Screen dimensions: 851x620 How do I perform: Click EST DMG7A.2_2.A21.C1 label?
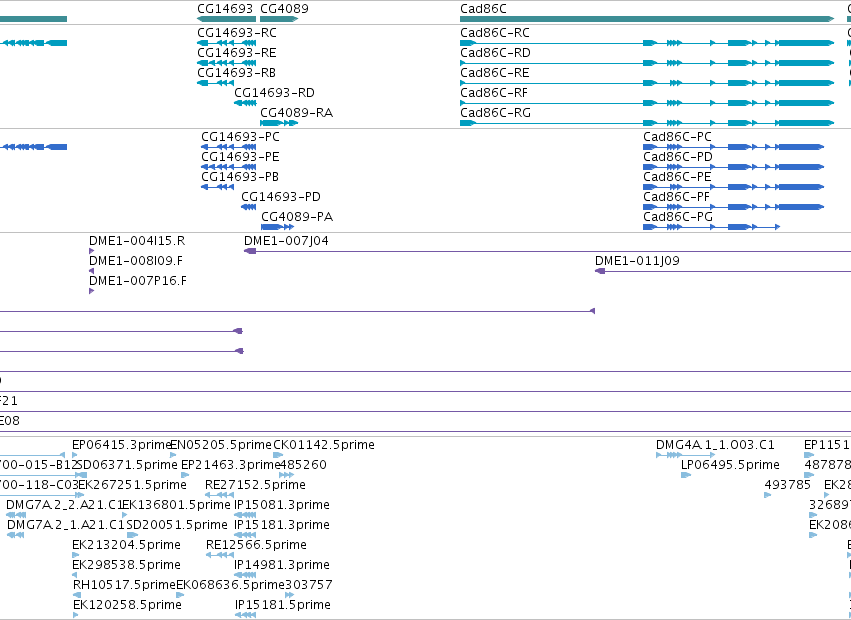point(65,505)
